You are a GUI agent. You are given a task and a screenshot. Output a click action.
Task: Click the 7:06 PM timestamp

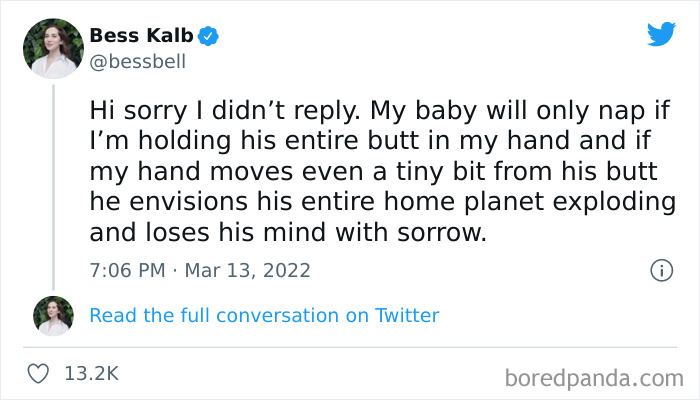[x=124, y=270]
